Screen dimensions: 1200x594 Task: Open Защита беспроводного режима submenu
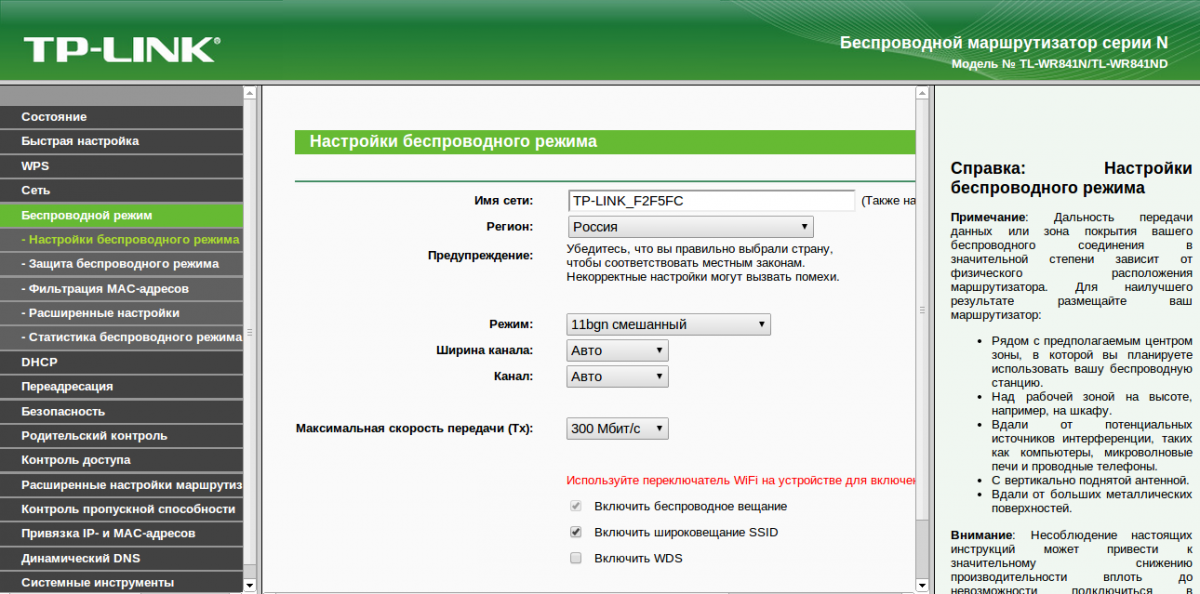pos(121,264)
